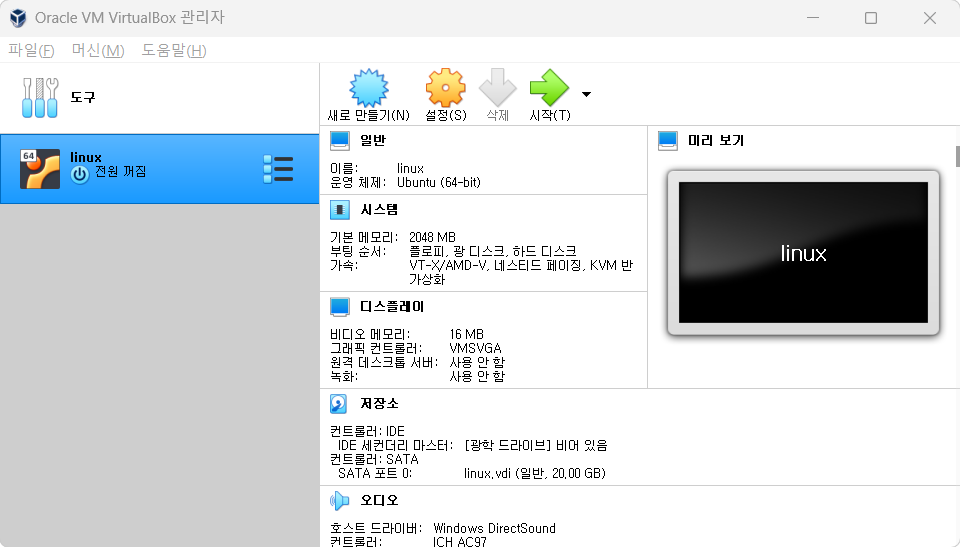Click the VirtualBox cube title icon
Viewport: 960px width, 547px height.
point(18,18)
